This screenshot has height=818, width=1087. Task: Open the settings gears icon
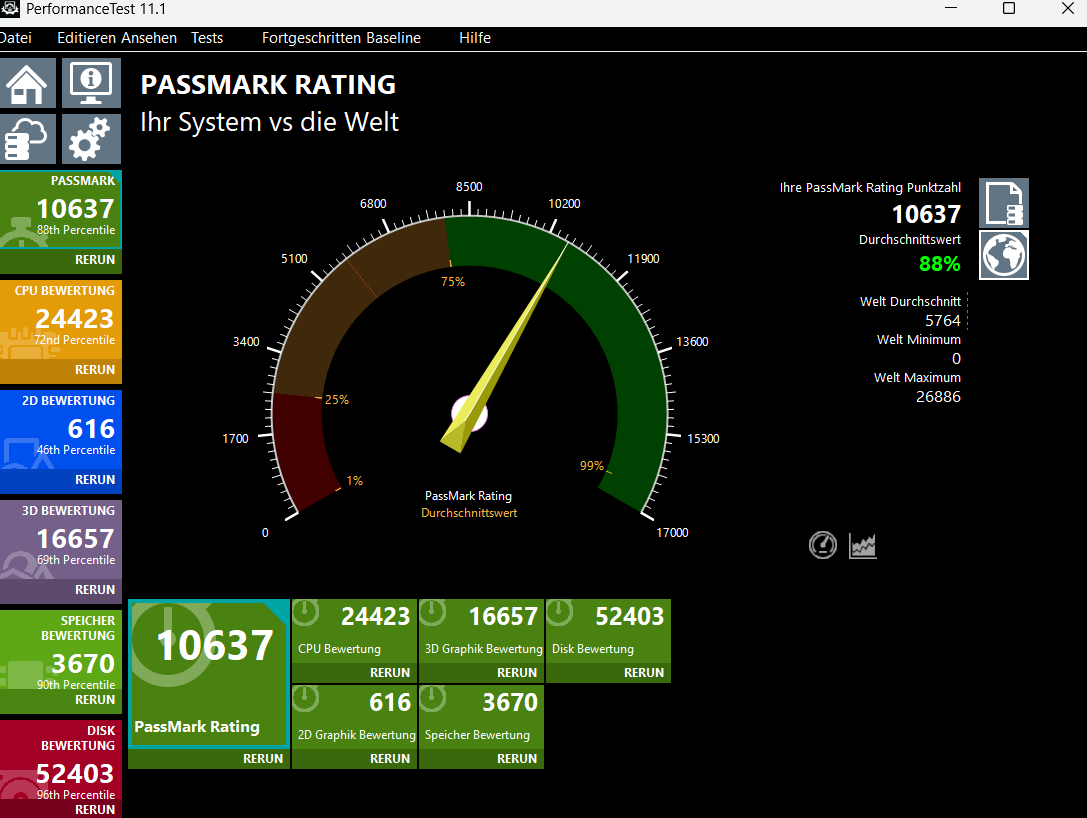point(91,139)
